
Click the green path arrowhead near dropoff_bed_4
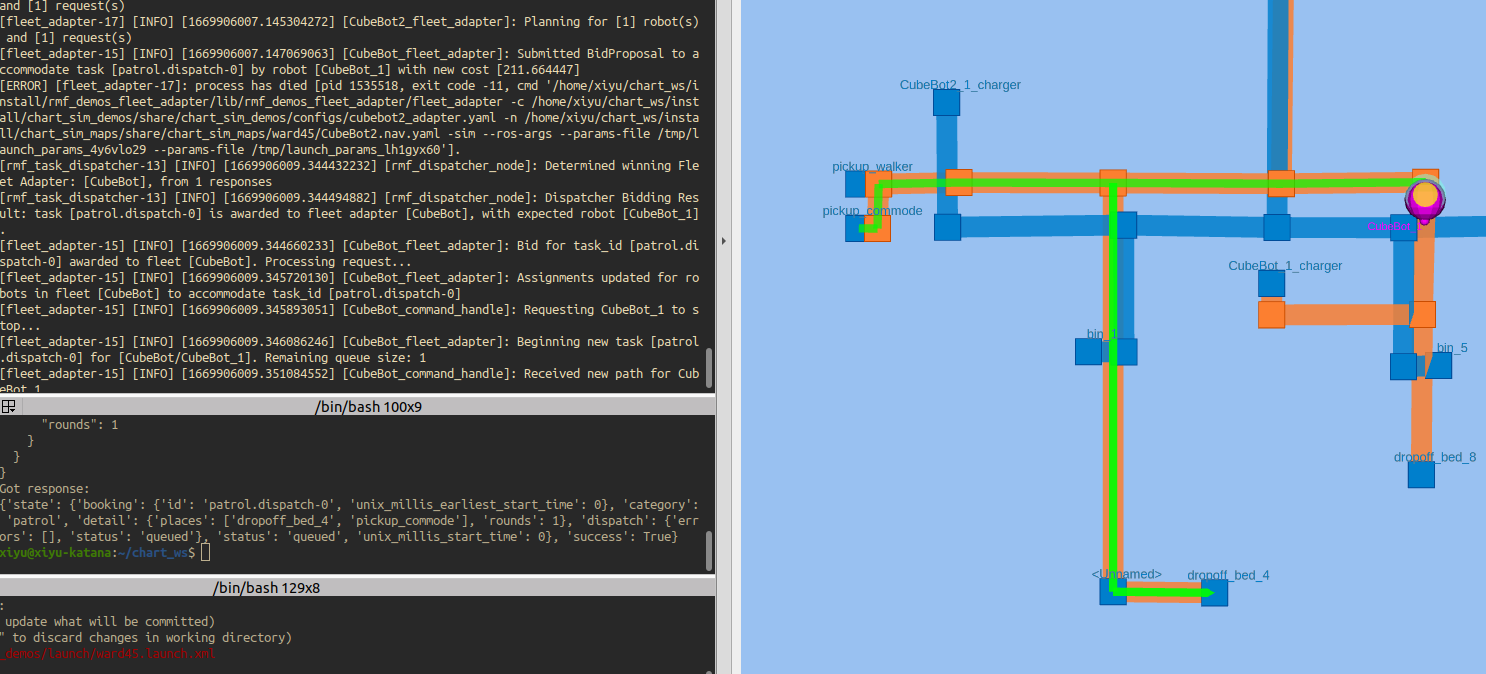tap(1210, 592)
